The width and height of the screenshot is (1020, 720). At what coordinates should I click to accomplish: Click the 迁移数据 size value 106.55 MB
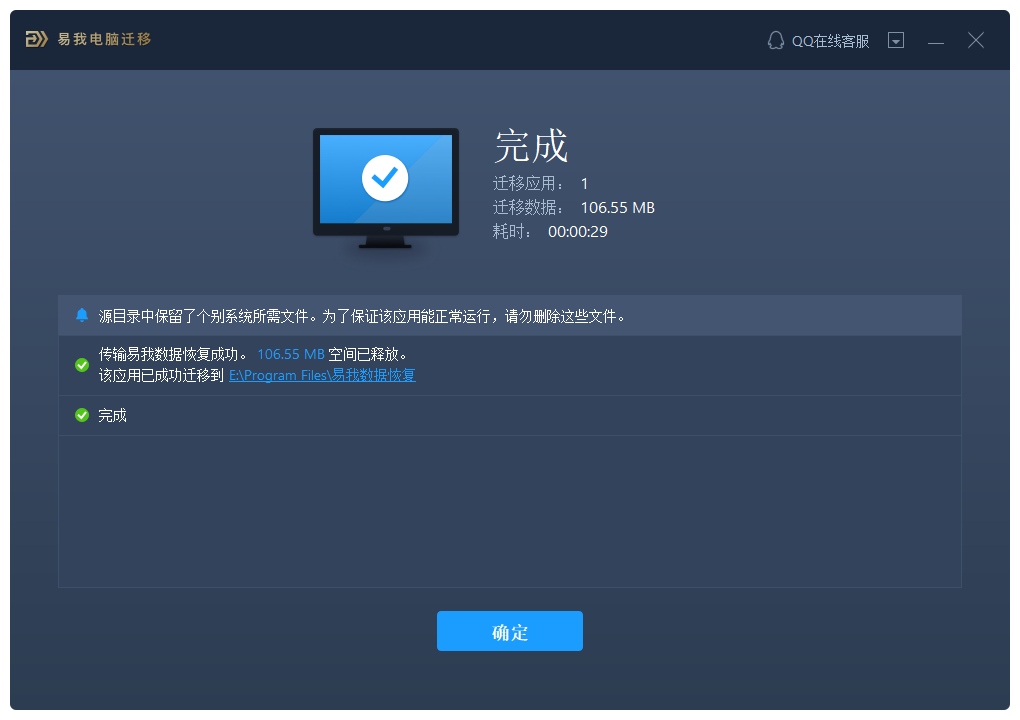[617, 207]
